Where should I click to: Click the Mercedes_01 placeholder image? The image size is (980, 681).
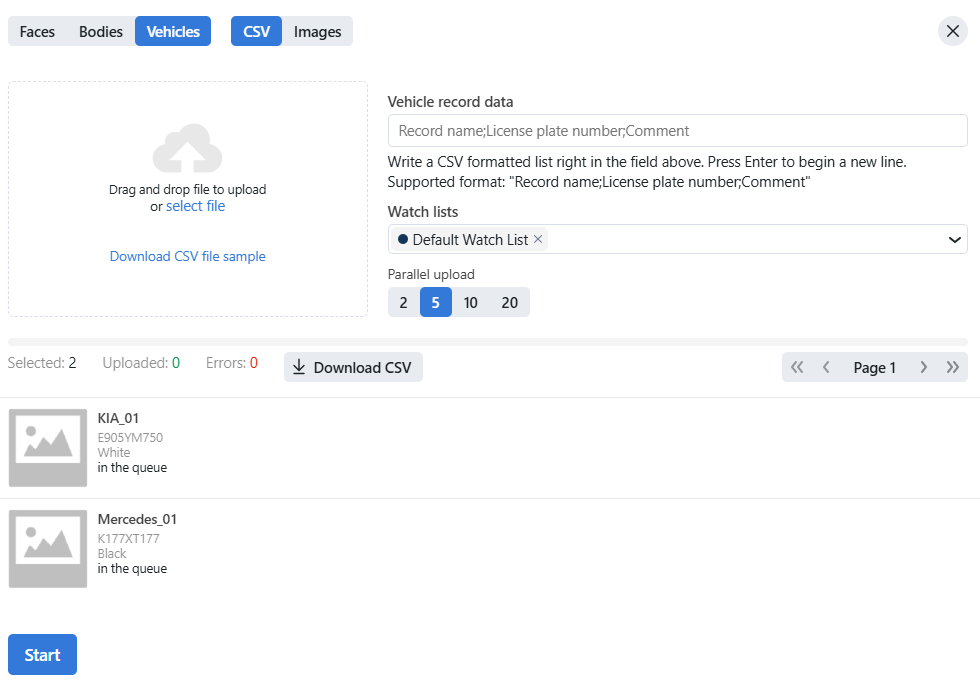tap(48, 549)
